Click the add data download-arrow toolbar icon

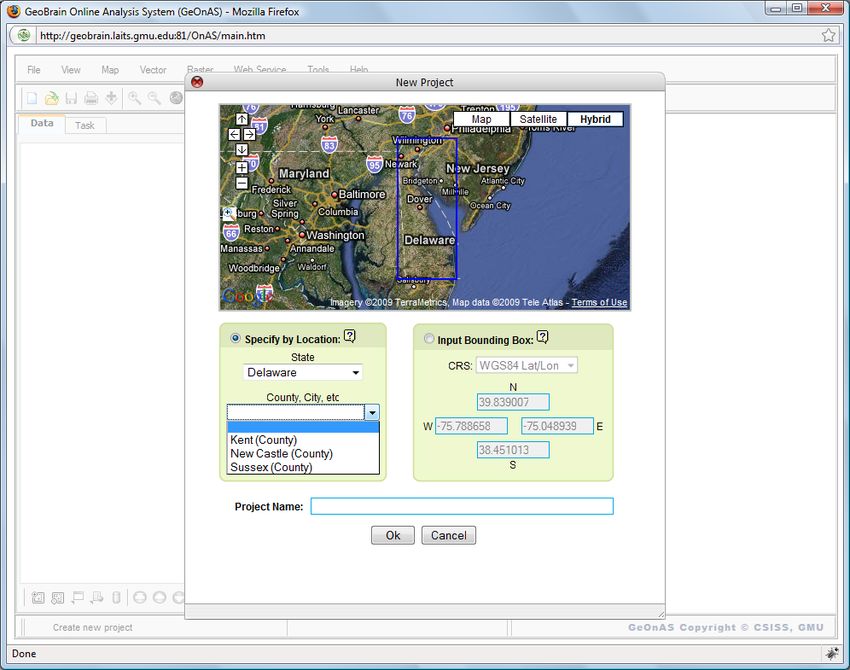pyautogui.click(x=111, y=98)
